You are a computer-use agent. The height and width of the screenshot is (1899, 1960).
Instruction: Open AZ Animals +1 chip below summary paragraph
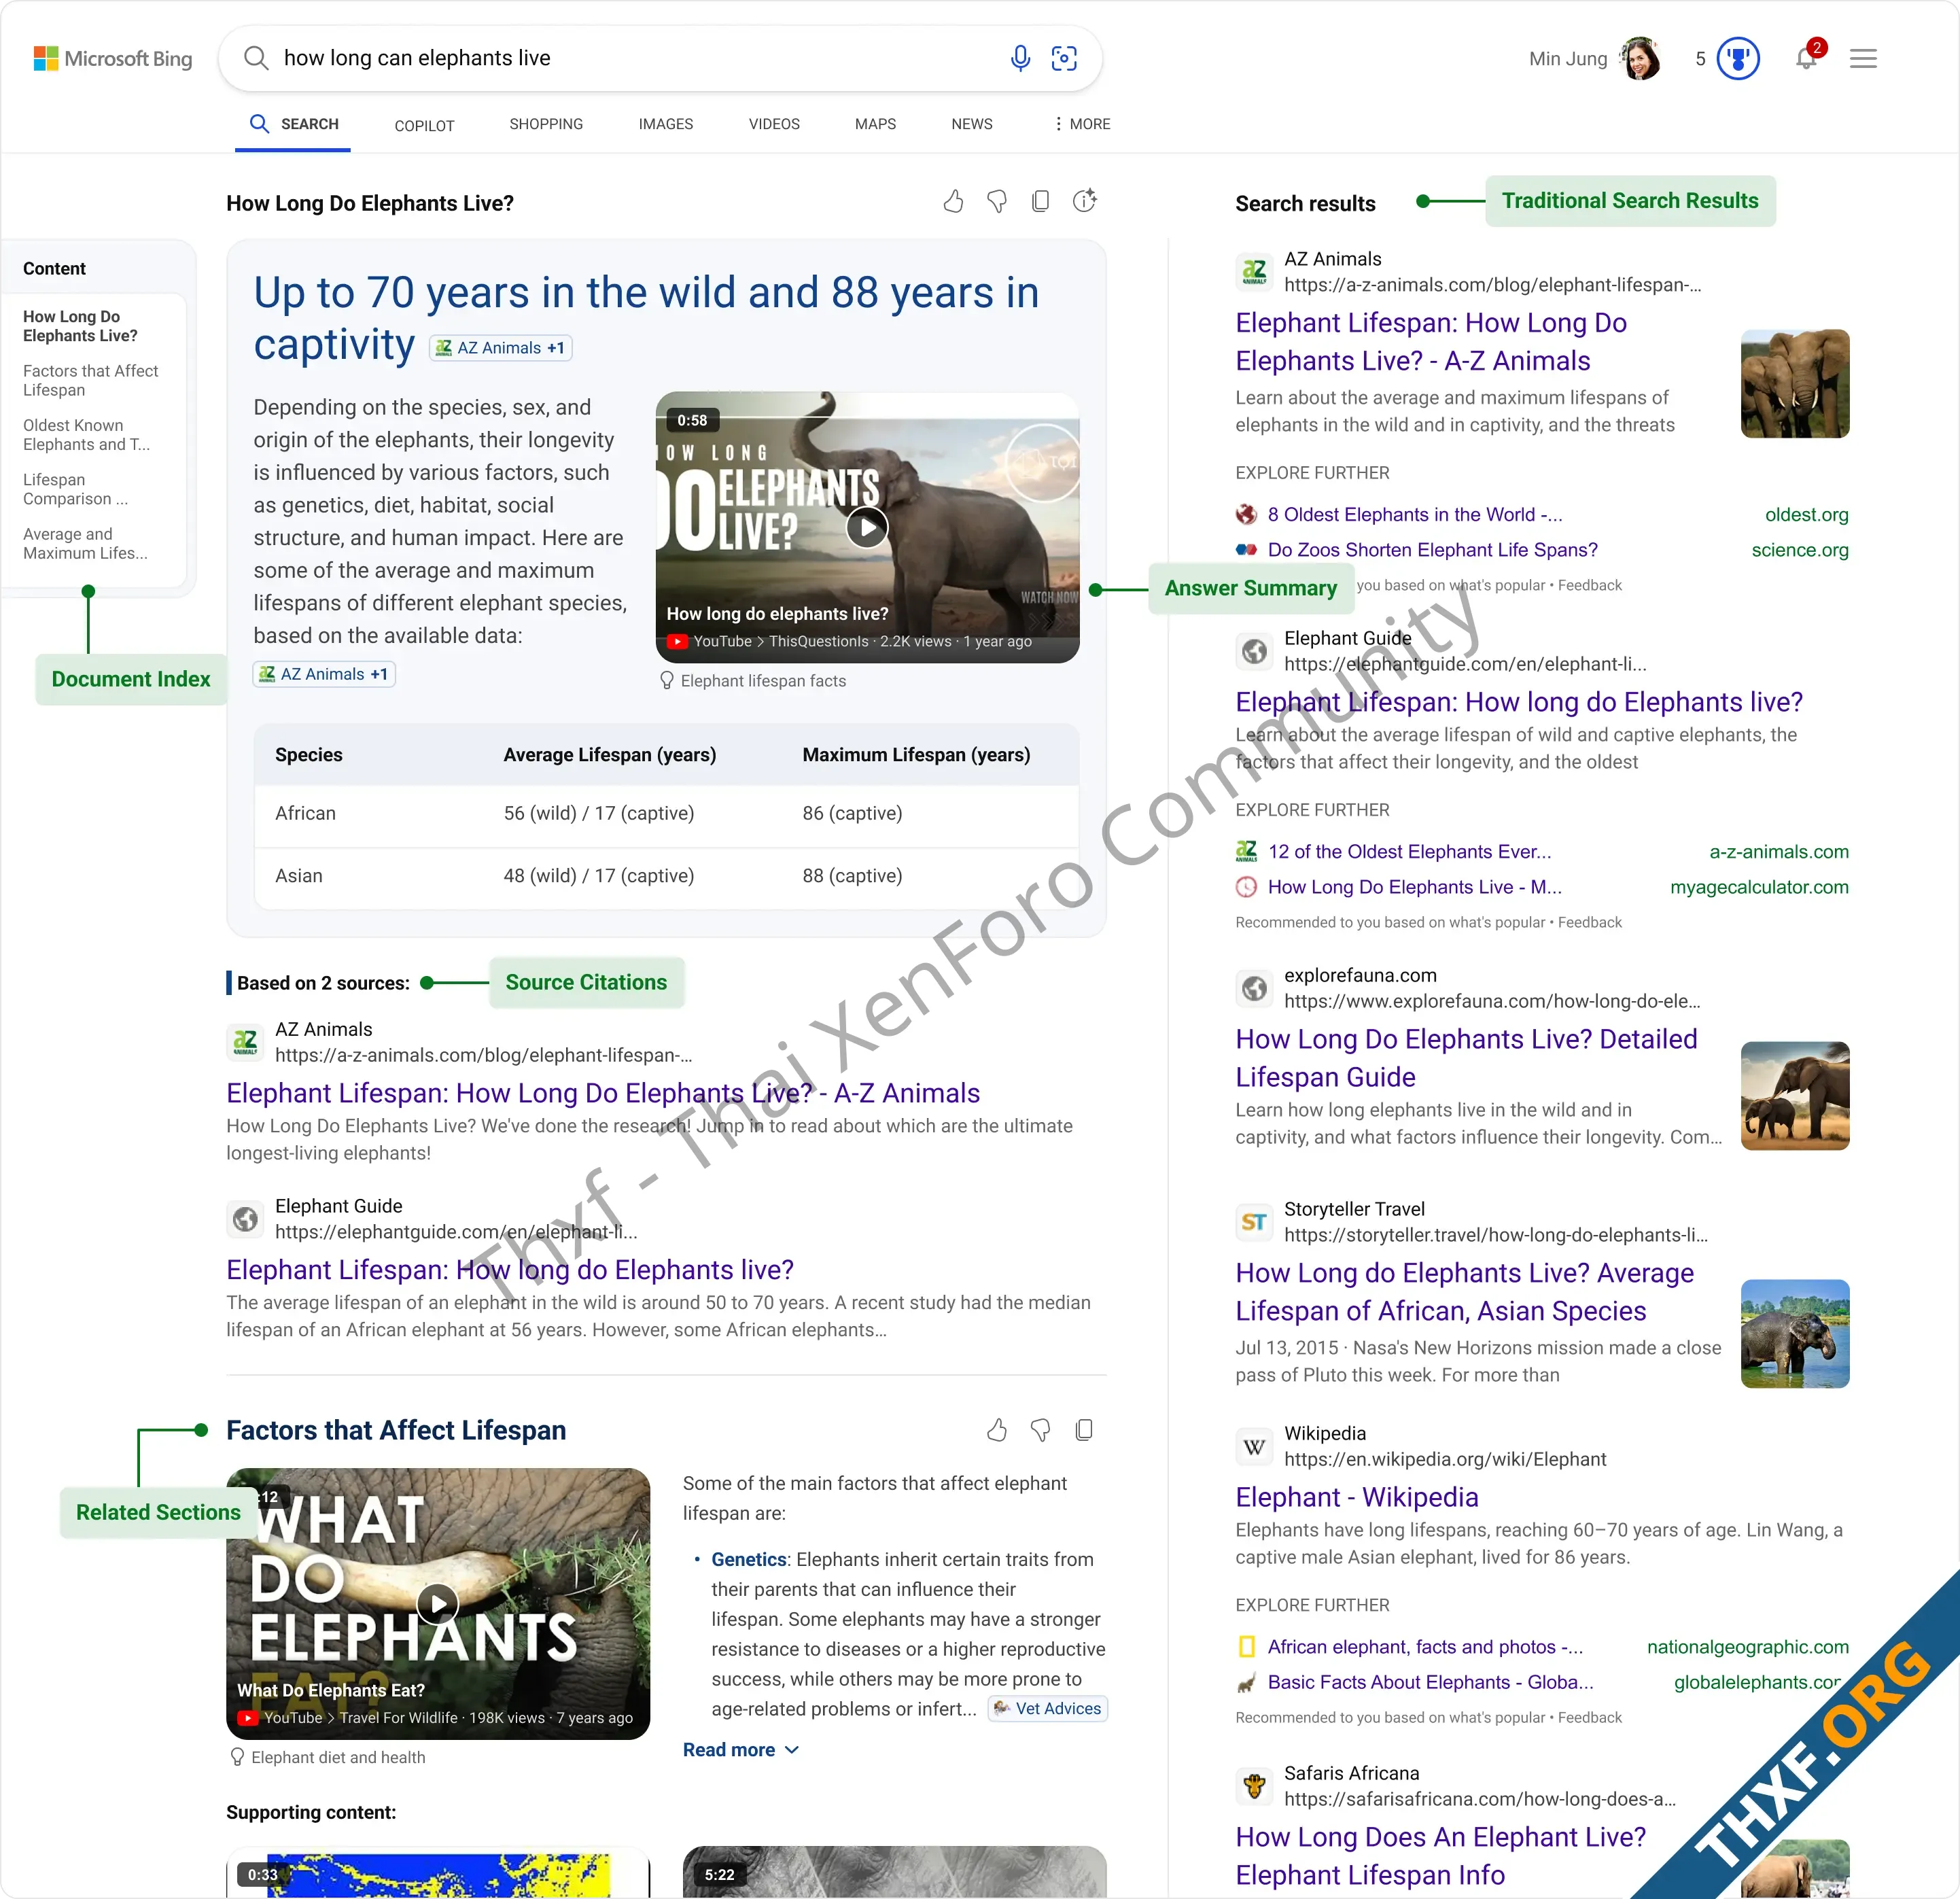coord(324,674)
